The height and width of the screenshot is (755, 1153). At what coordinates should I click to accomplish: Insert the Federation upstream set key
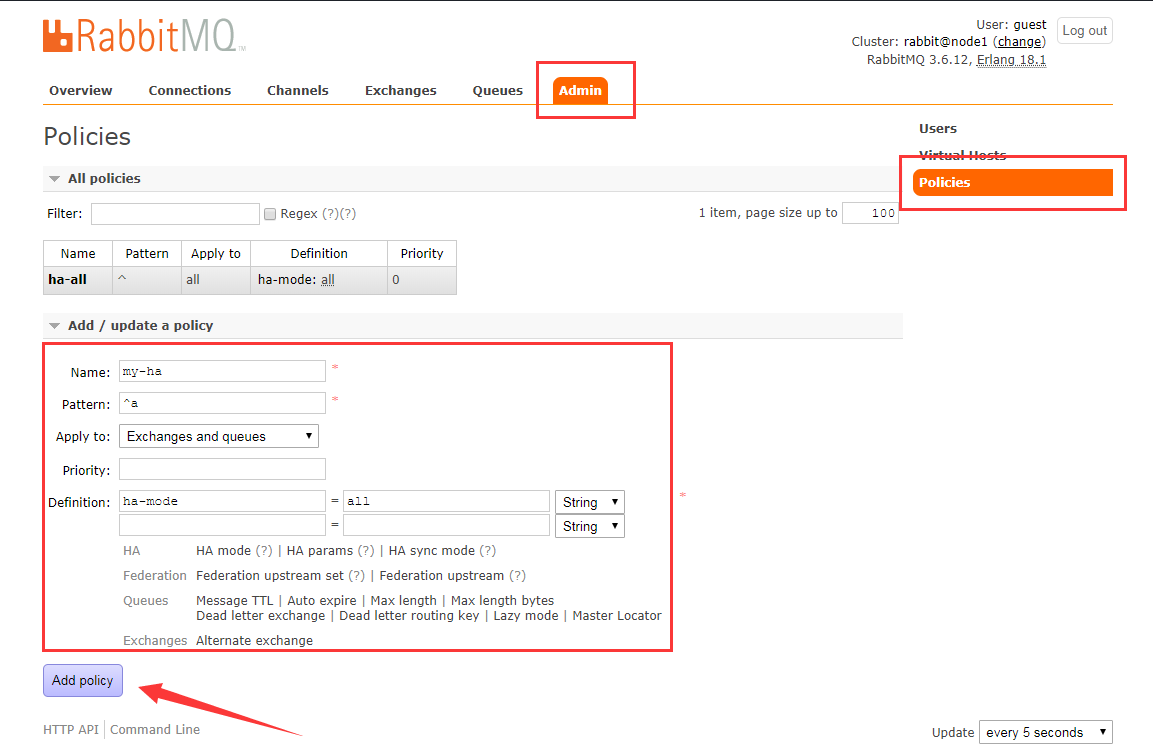coord(270,576)
